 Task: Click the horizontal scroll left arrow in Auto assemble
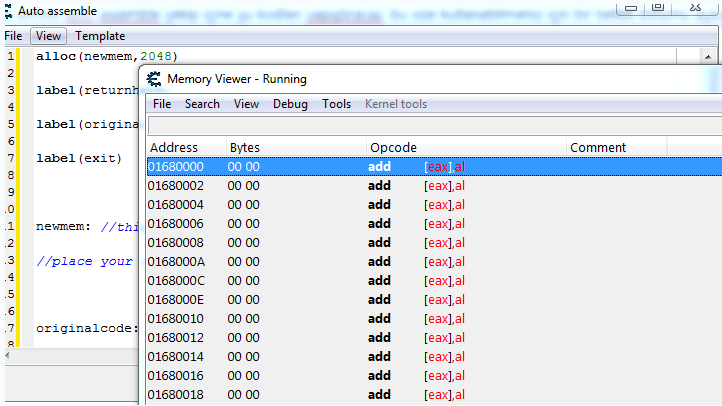point(8,355)
